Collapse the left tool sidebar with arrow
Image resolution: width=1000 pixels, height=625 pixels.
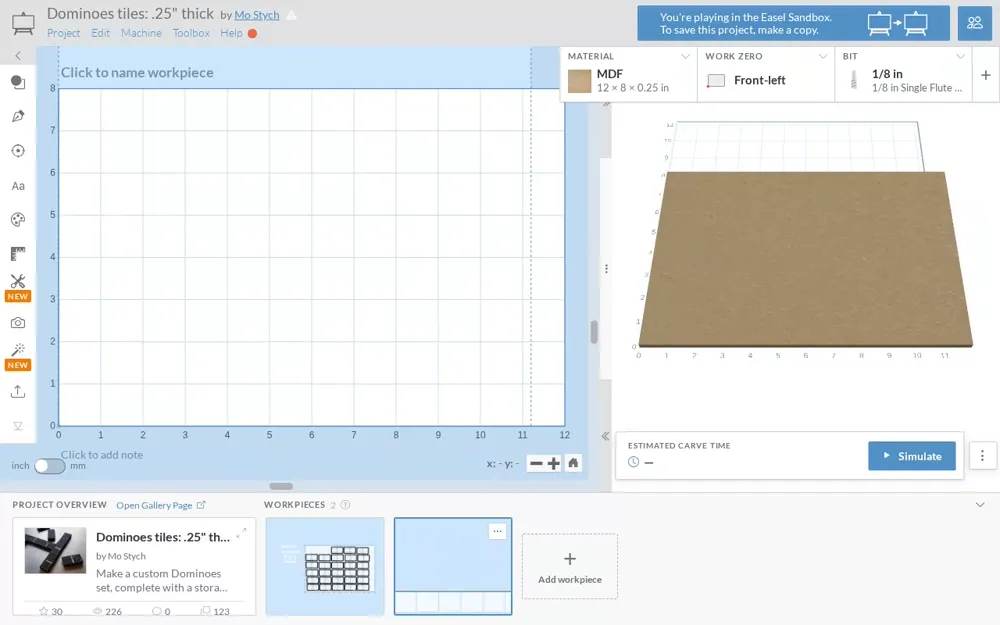coord(18,55)
